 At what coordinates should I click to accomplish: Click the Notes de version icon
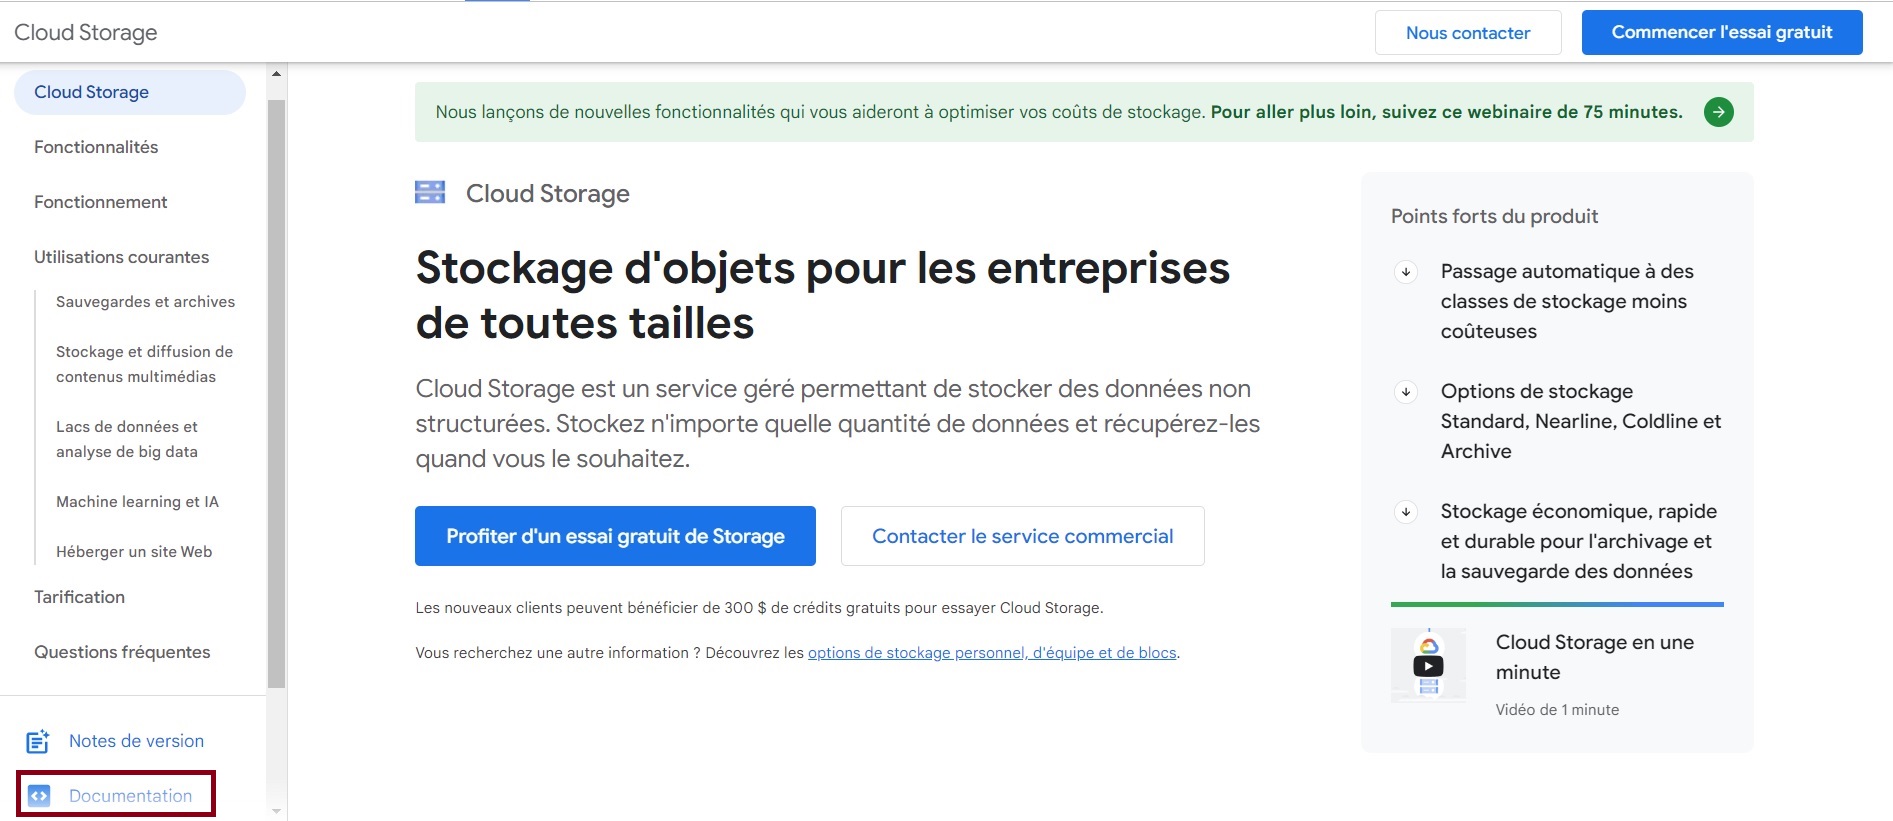tap(38, 741)
